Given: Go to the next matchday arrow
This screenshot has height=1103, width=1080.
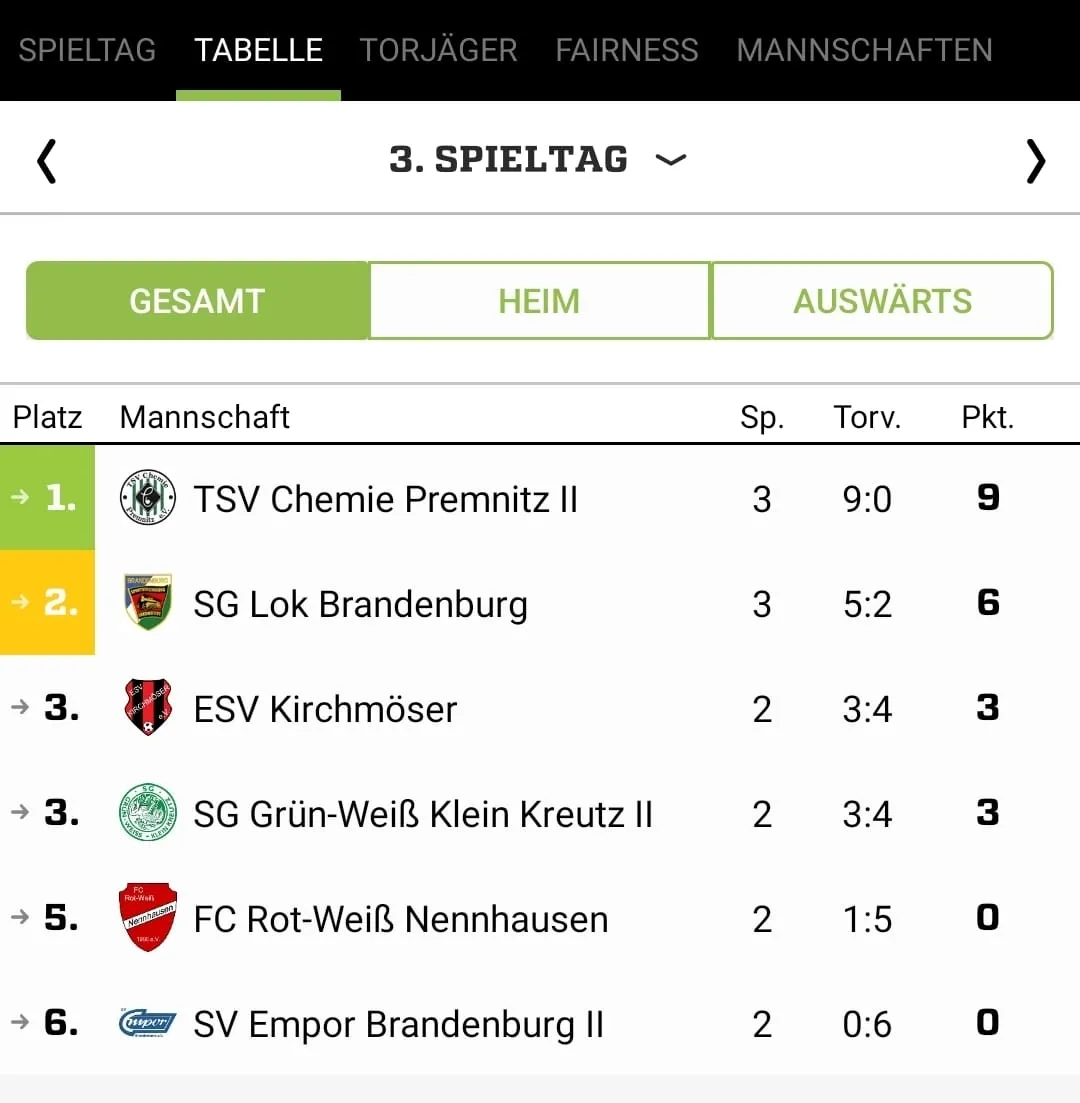Looking at the screenshot, I should 1035,161.
